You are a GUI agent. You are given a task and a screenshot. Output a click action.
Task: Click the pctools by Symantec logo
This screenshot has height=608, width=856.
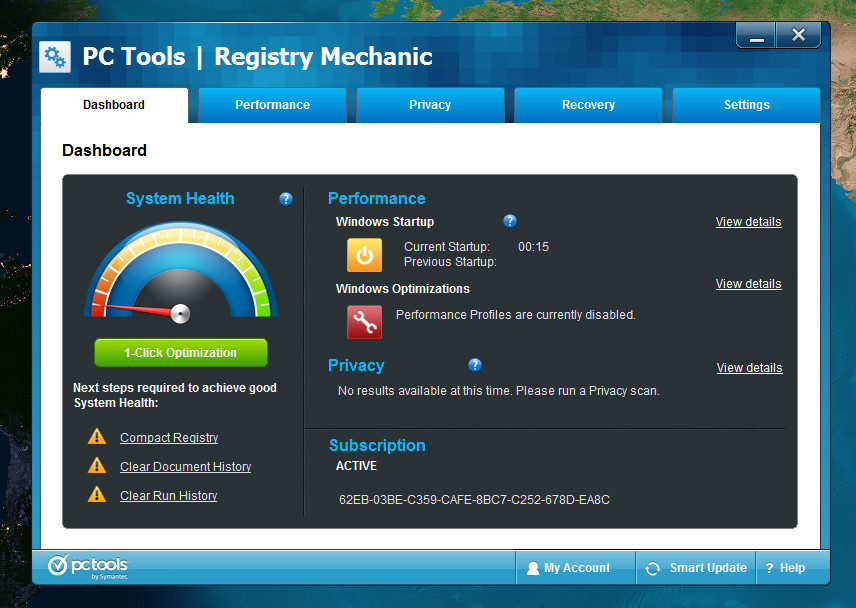[88, 567]
